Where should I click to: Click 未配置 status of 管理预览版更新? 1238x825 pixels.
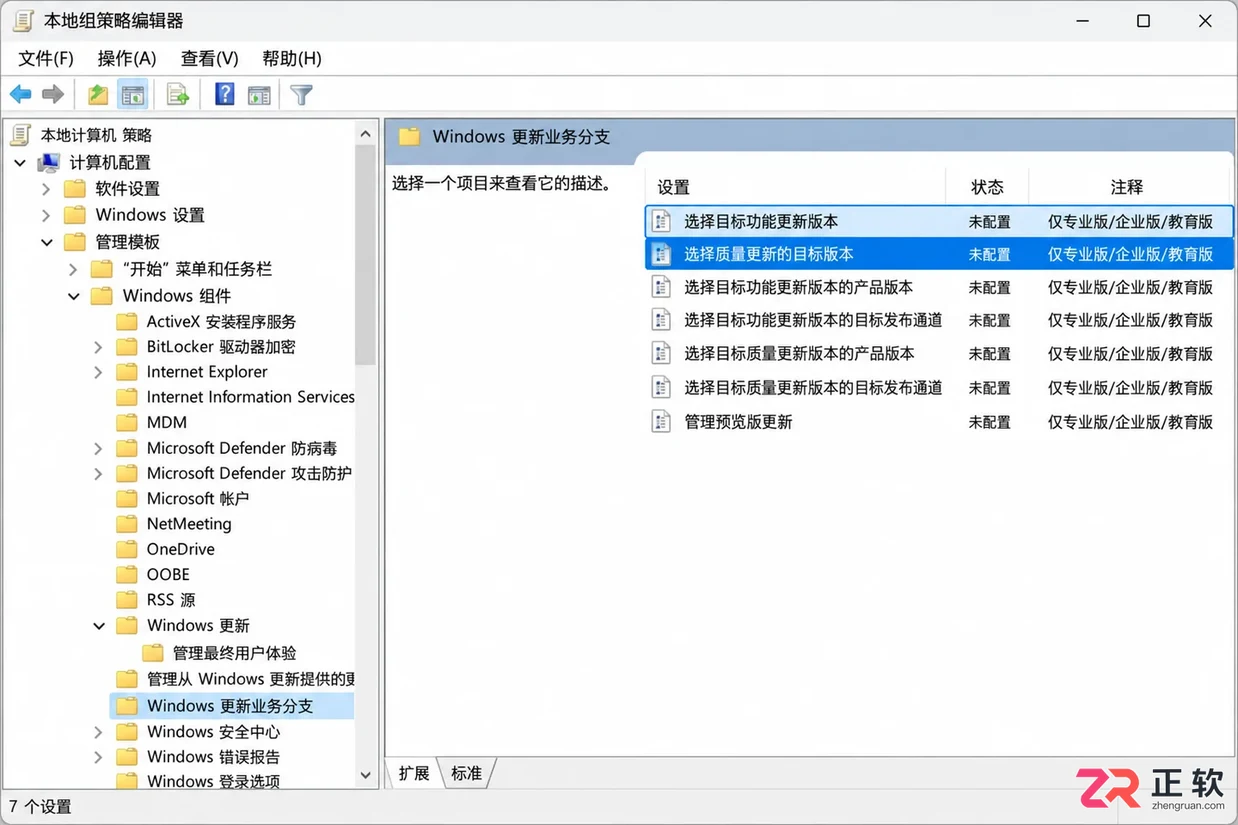point(989,422)
